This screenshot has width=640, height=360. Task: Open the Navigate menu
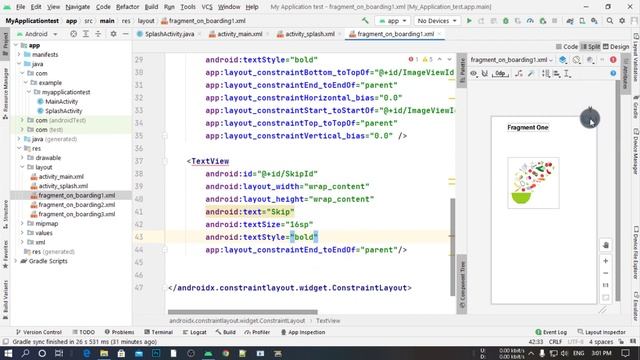(x=78, y=7)
